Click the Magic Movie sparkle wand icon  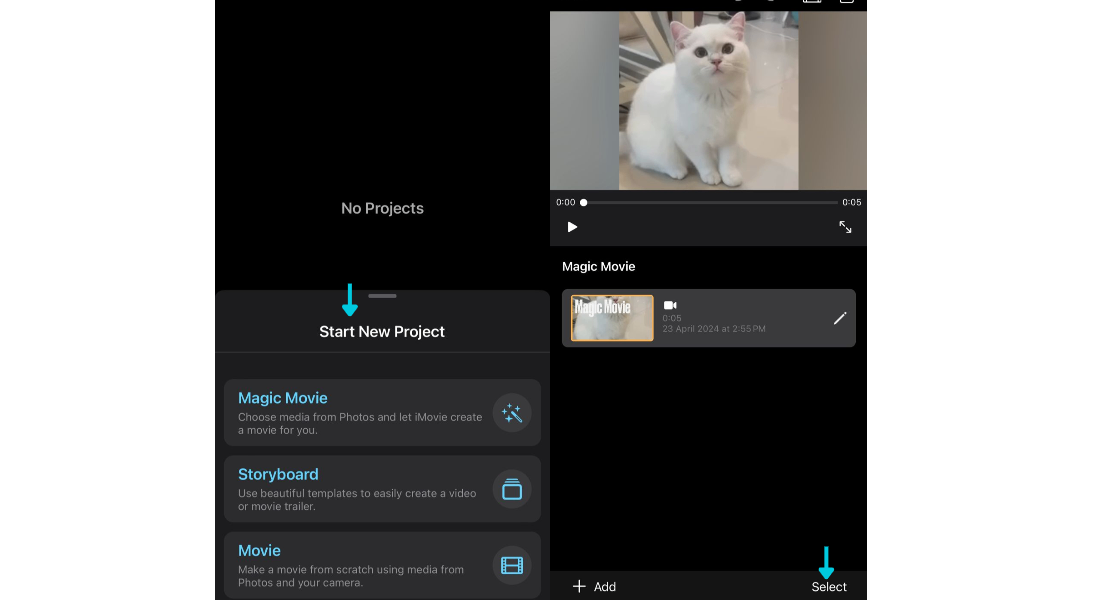pyautogui.click(x=511, y=413)
